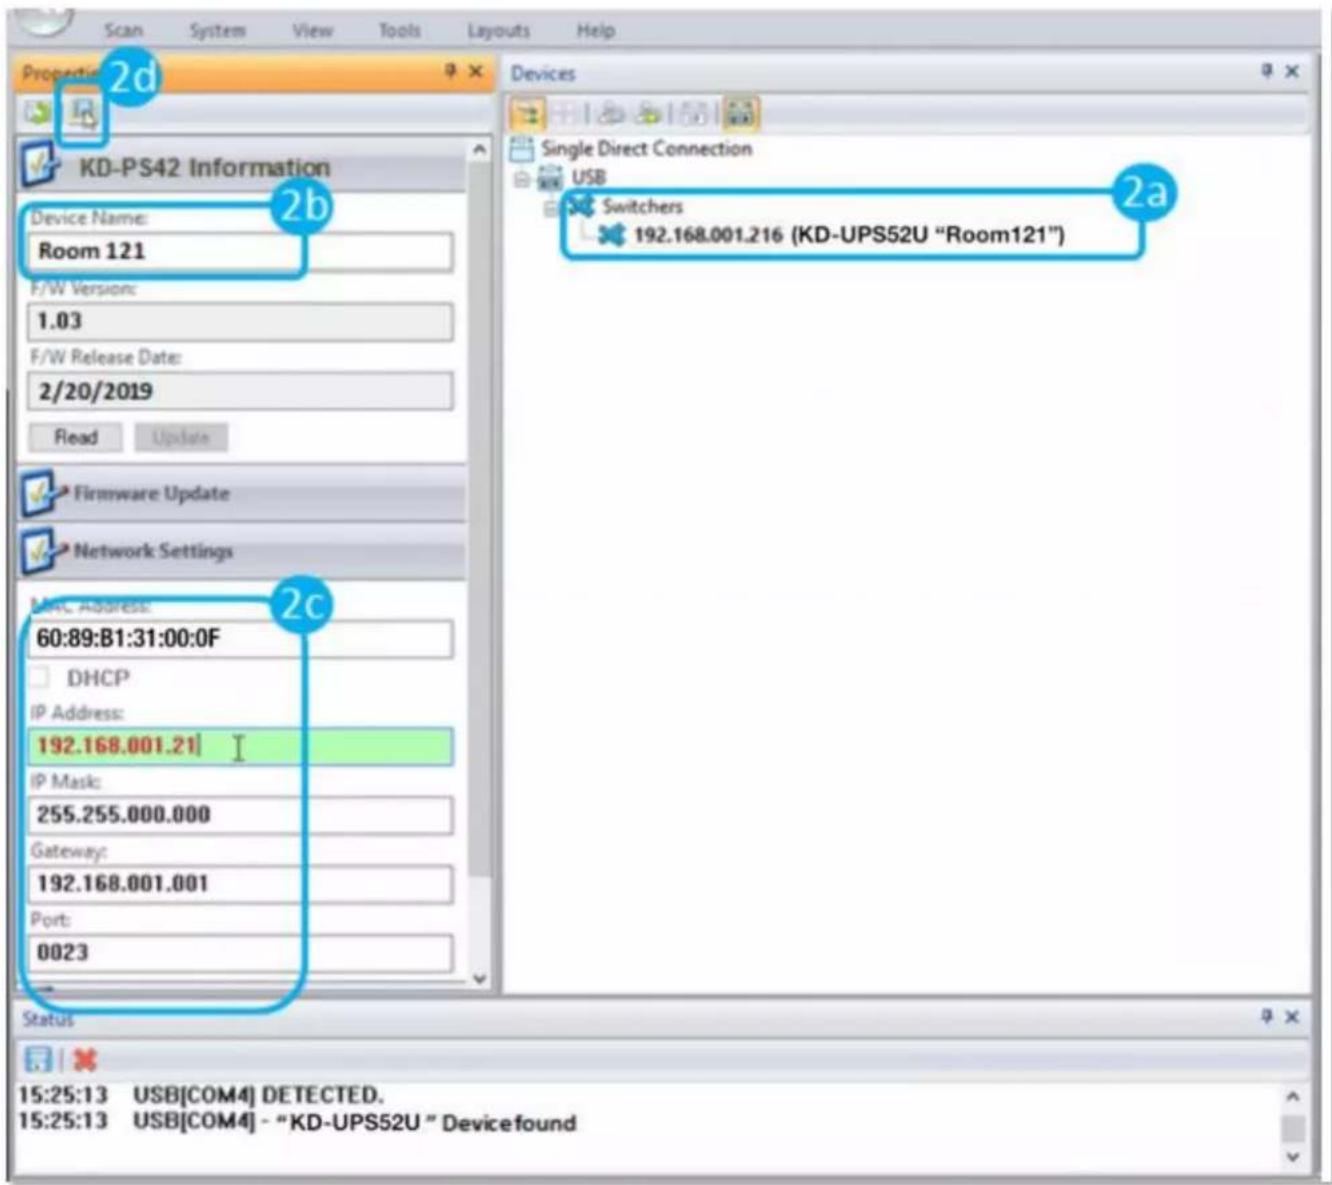Open the Help menu
This screenshot has width=1332, height=1185.
coord(595,31)
